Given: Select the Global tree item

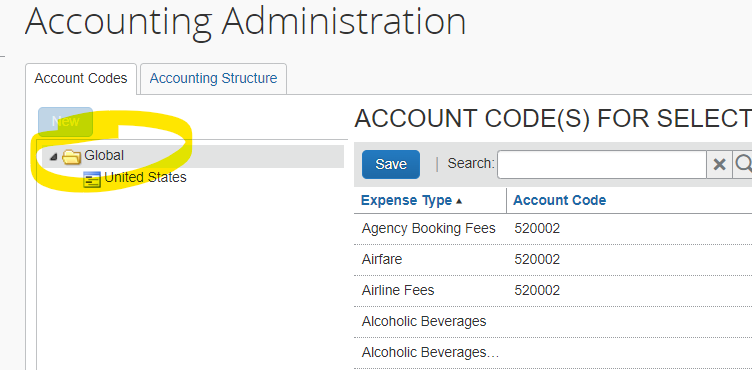Looking at the screenshot, I should (x=104, y=155).
